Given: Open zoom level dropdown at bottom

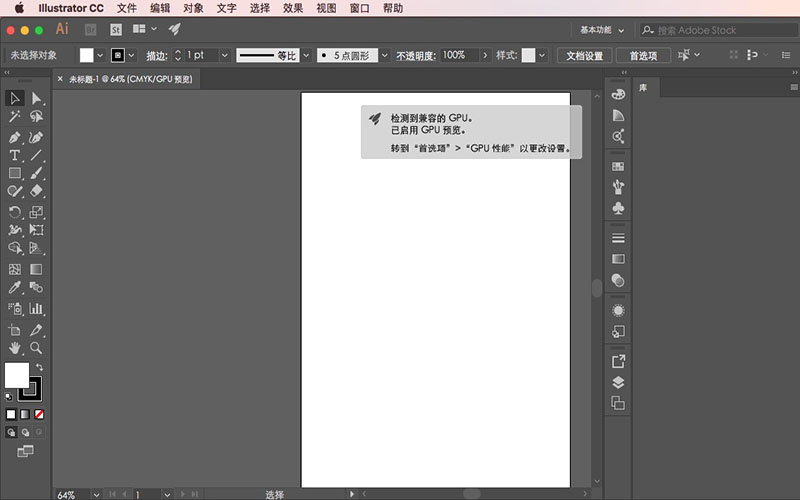Looking at the screenshot, I should (x=96, y=494).
